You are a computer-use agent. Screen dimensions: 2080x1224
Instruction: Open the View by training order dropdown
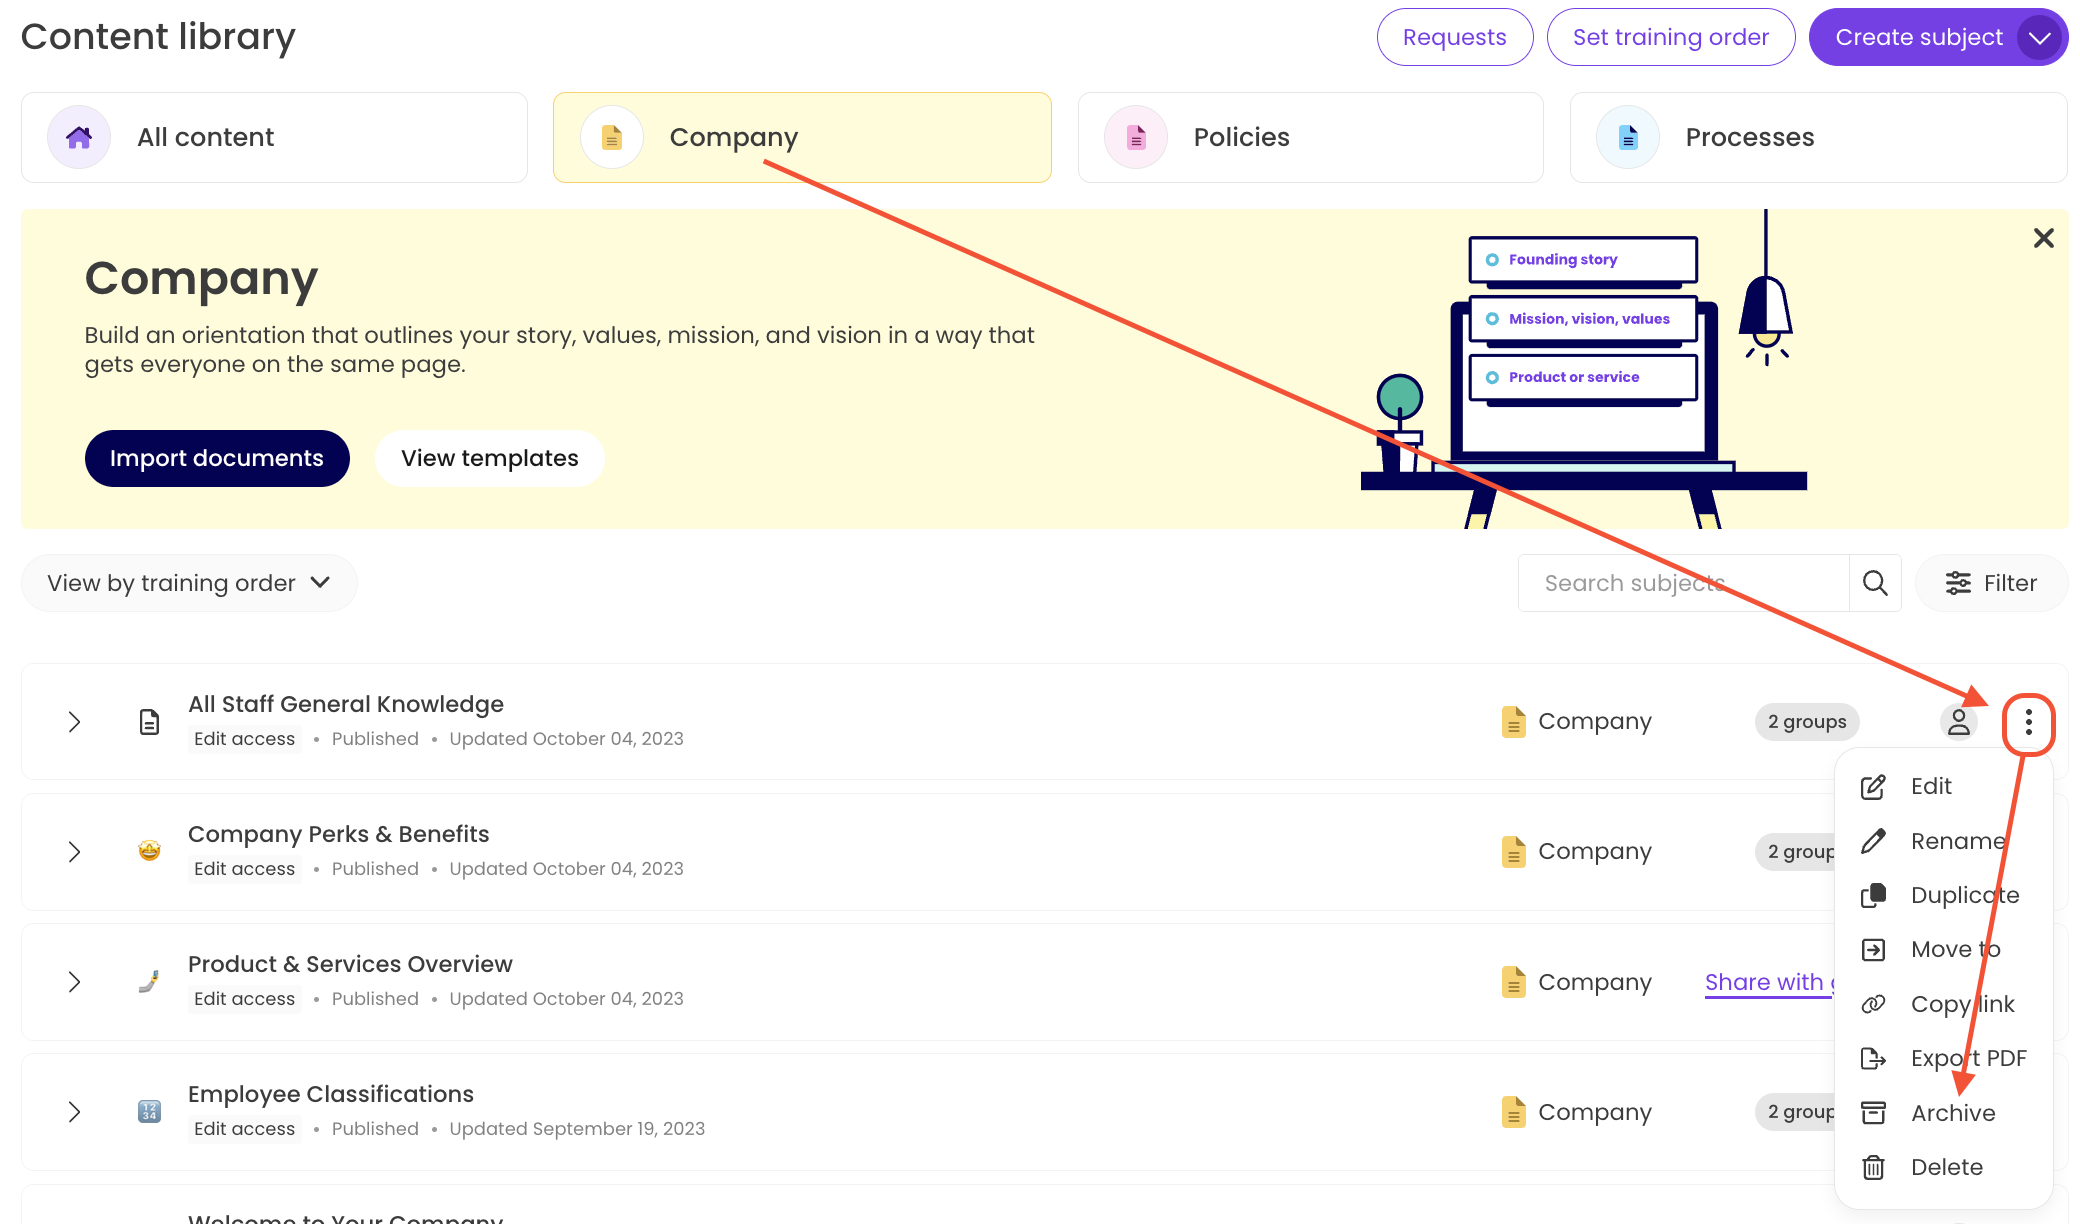pyautogui.click(x=189, y=583)
